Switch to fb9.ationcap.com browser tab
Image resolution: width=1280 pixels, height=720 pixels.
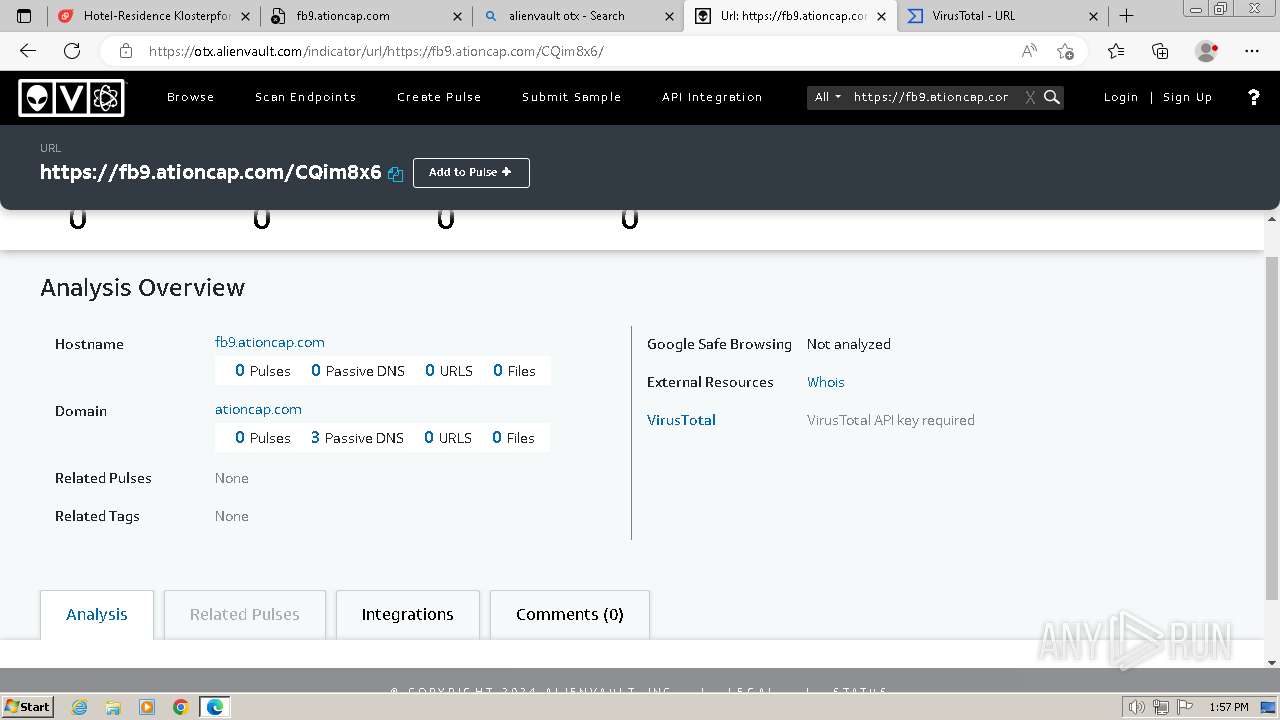coord(365,16)
